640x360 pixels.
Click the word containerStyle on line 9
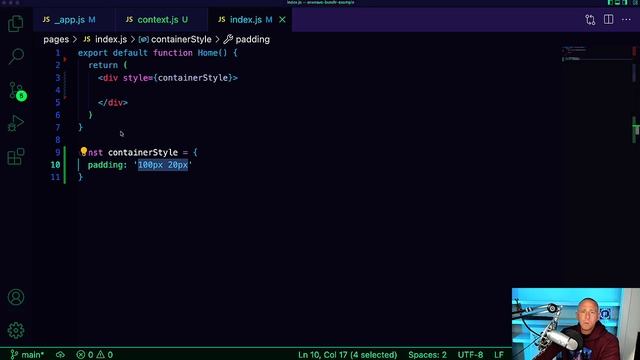pyautogui.click(x=143, y=152)
